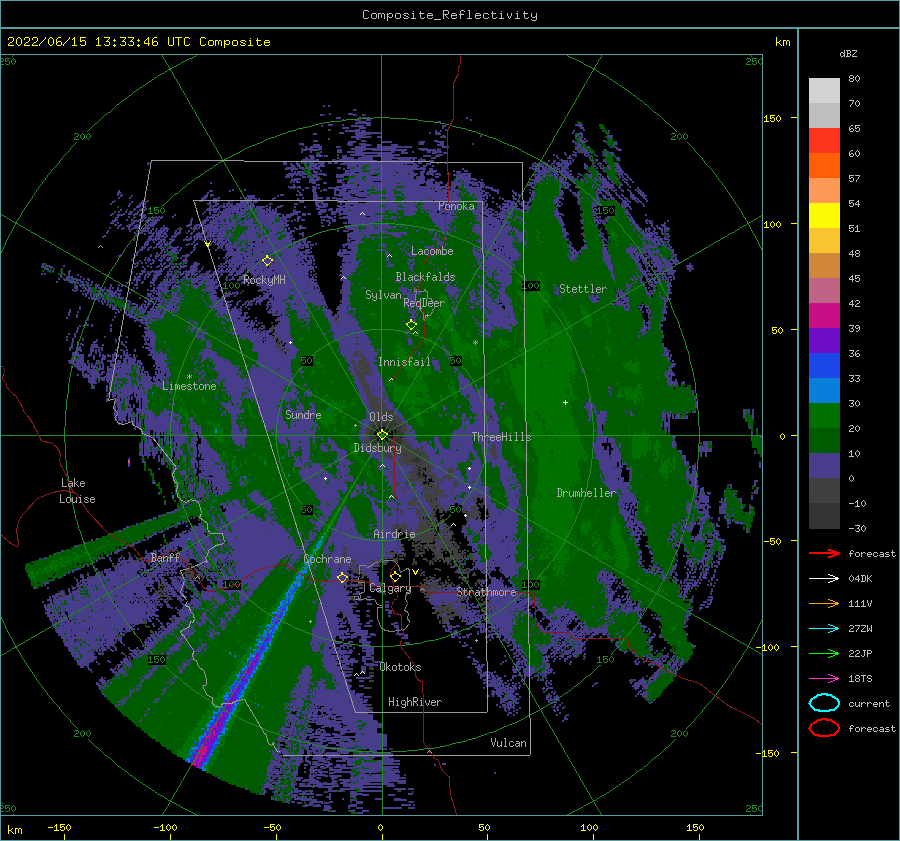
Task: Click the yellow diamond marker above Calgary
Action: [x=395, y=576]
